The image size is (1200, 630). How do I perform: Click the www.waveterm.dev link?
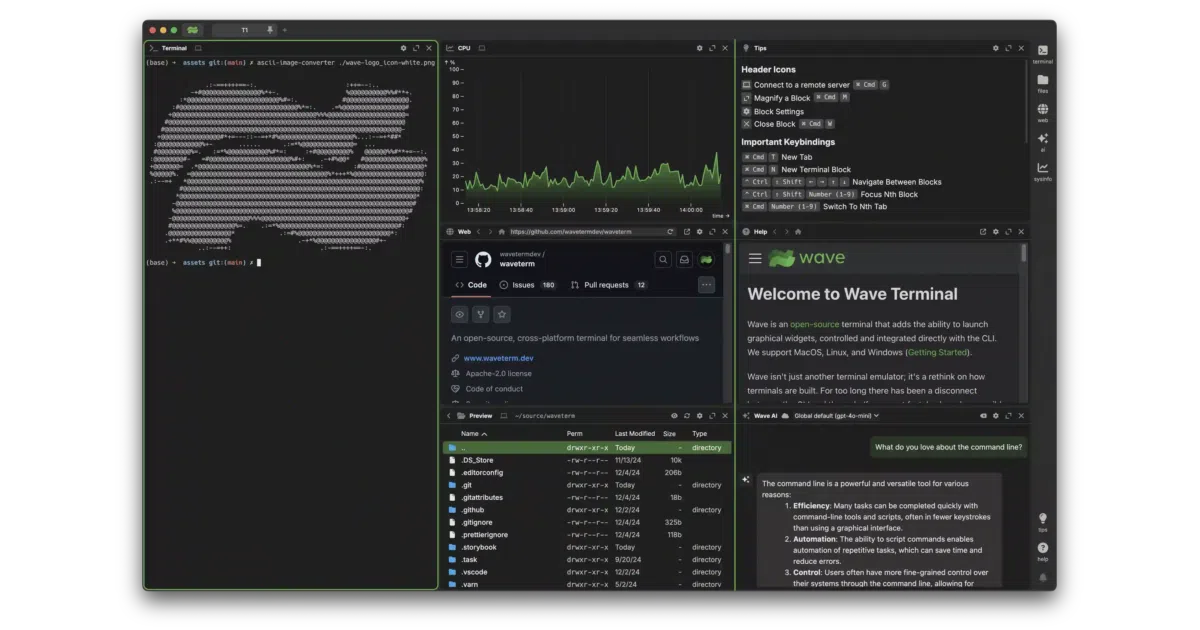pos(499,358)
